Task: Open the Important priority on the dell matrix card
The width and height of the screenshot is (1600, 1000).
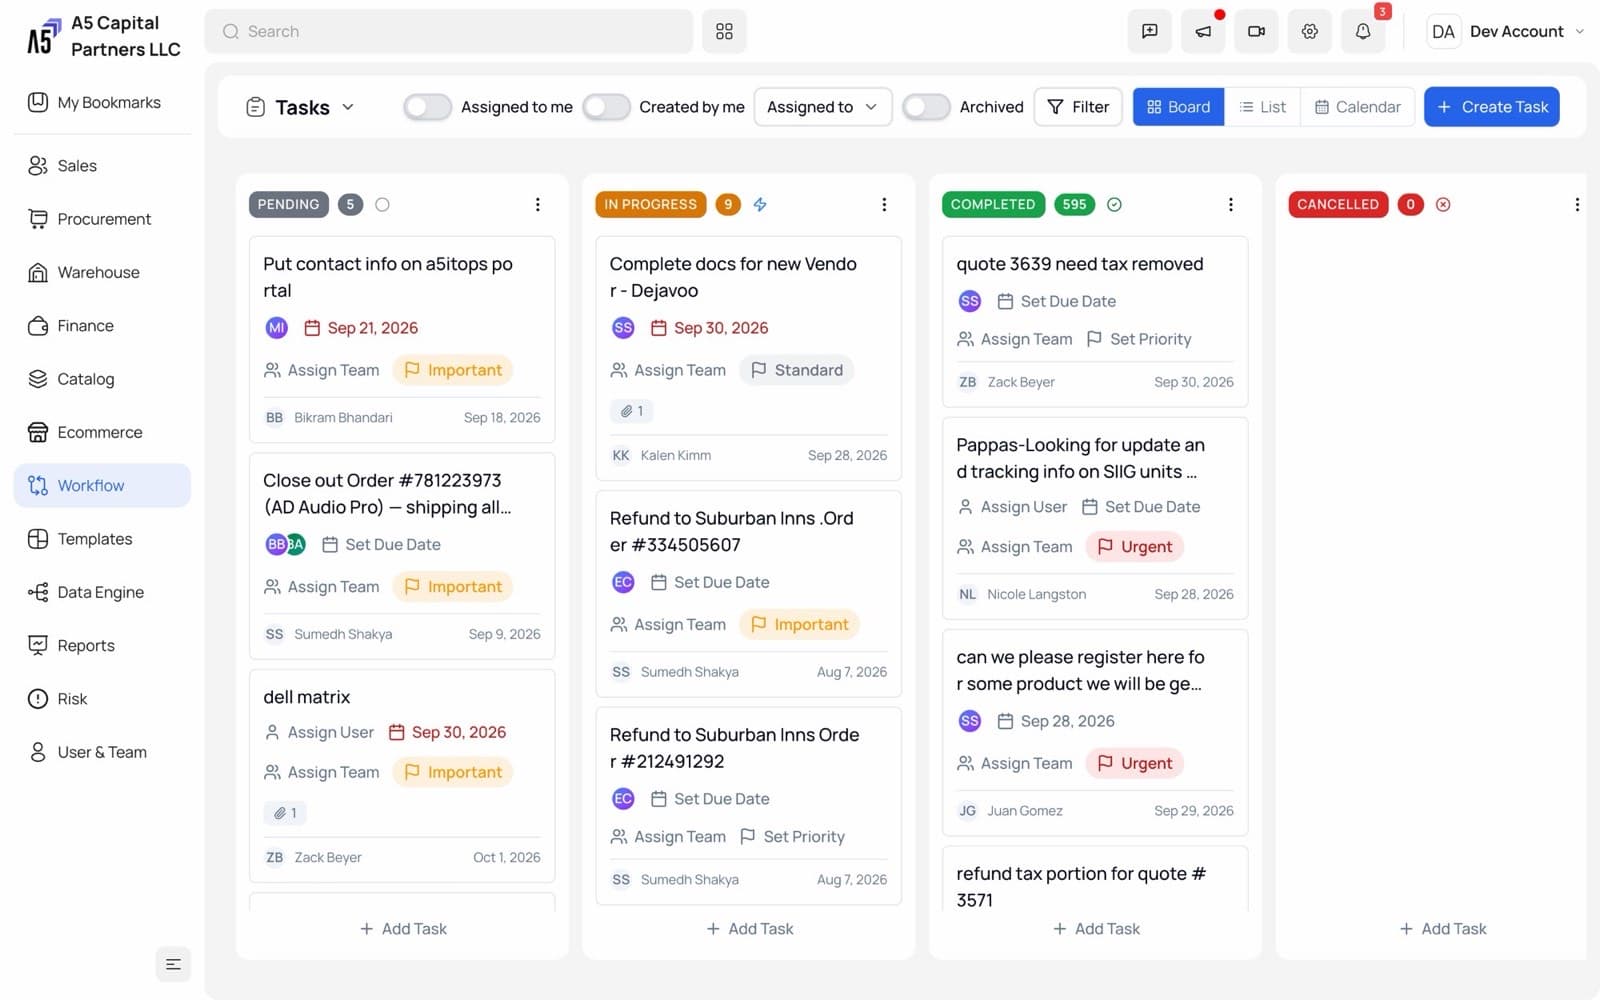Action: [x=453, y=773]
